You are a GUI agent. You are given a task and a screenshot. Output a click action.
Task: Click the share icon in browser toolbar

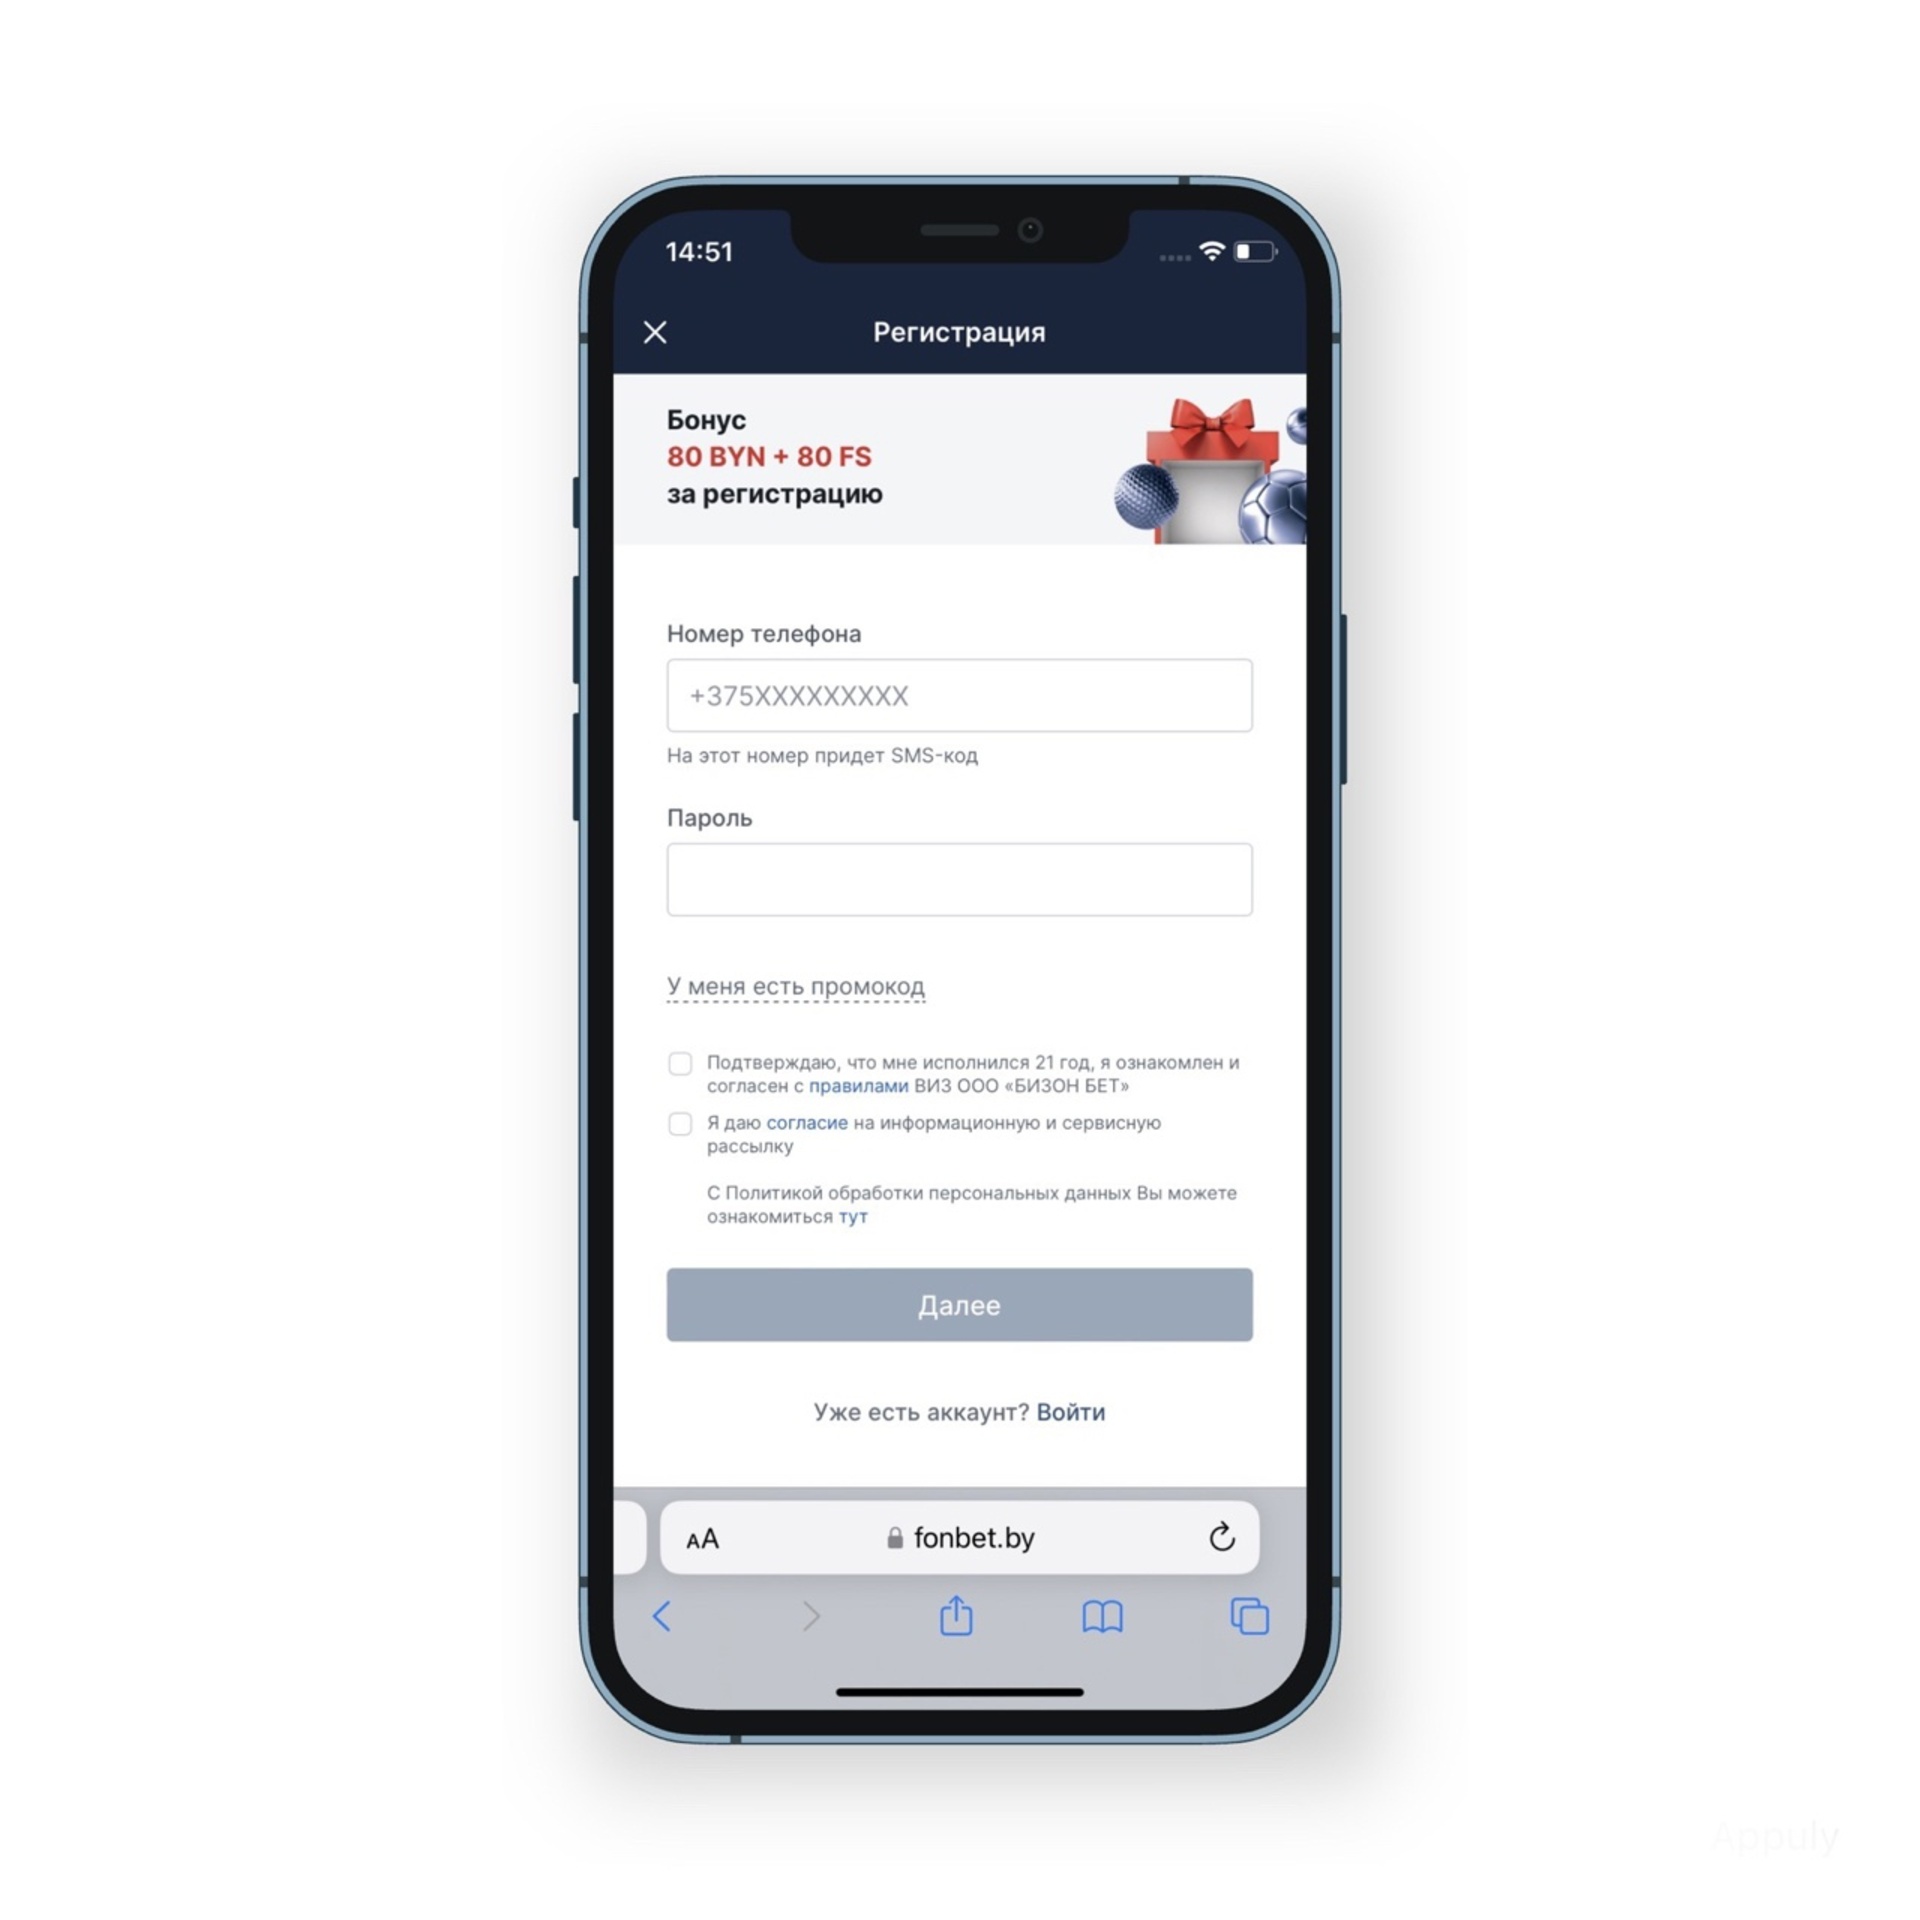click(958, 1618)
